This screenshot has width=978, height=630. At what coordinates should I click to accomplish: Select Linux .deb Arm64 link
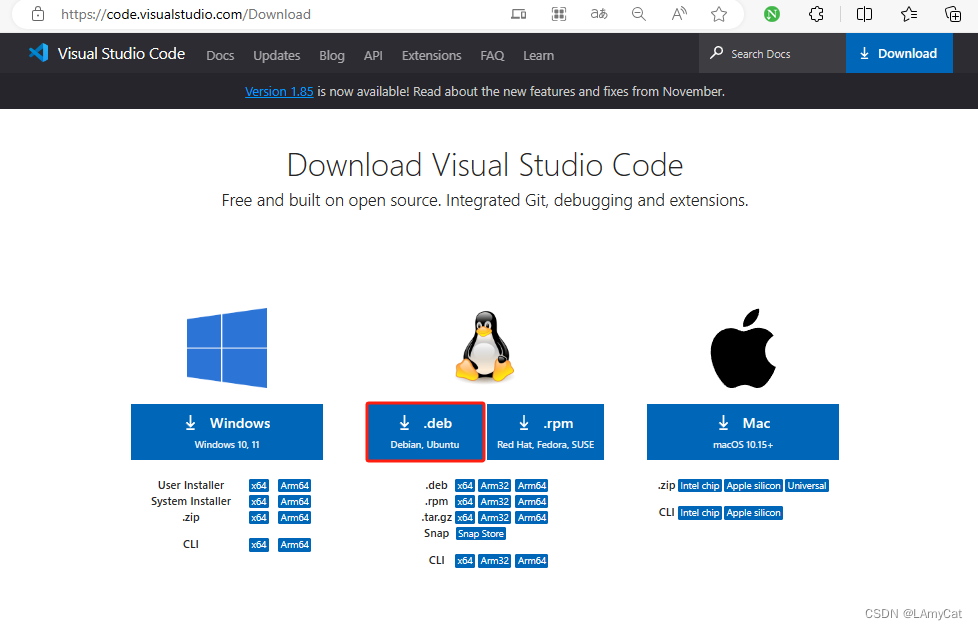click(531, 485)
